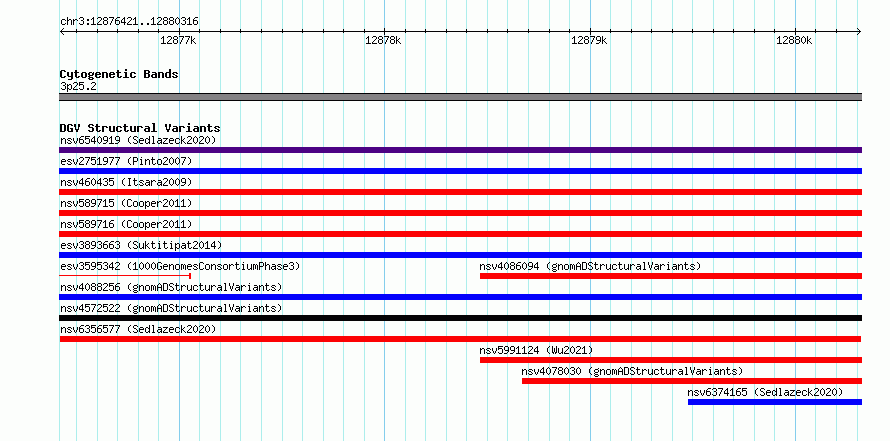Click the DGV Structural Variants track title

click(140, 128)
